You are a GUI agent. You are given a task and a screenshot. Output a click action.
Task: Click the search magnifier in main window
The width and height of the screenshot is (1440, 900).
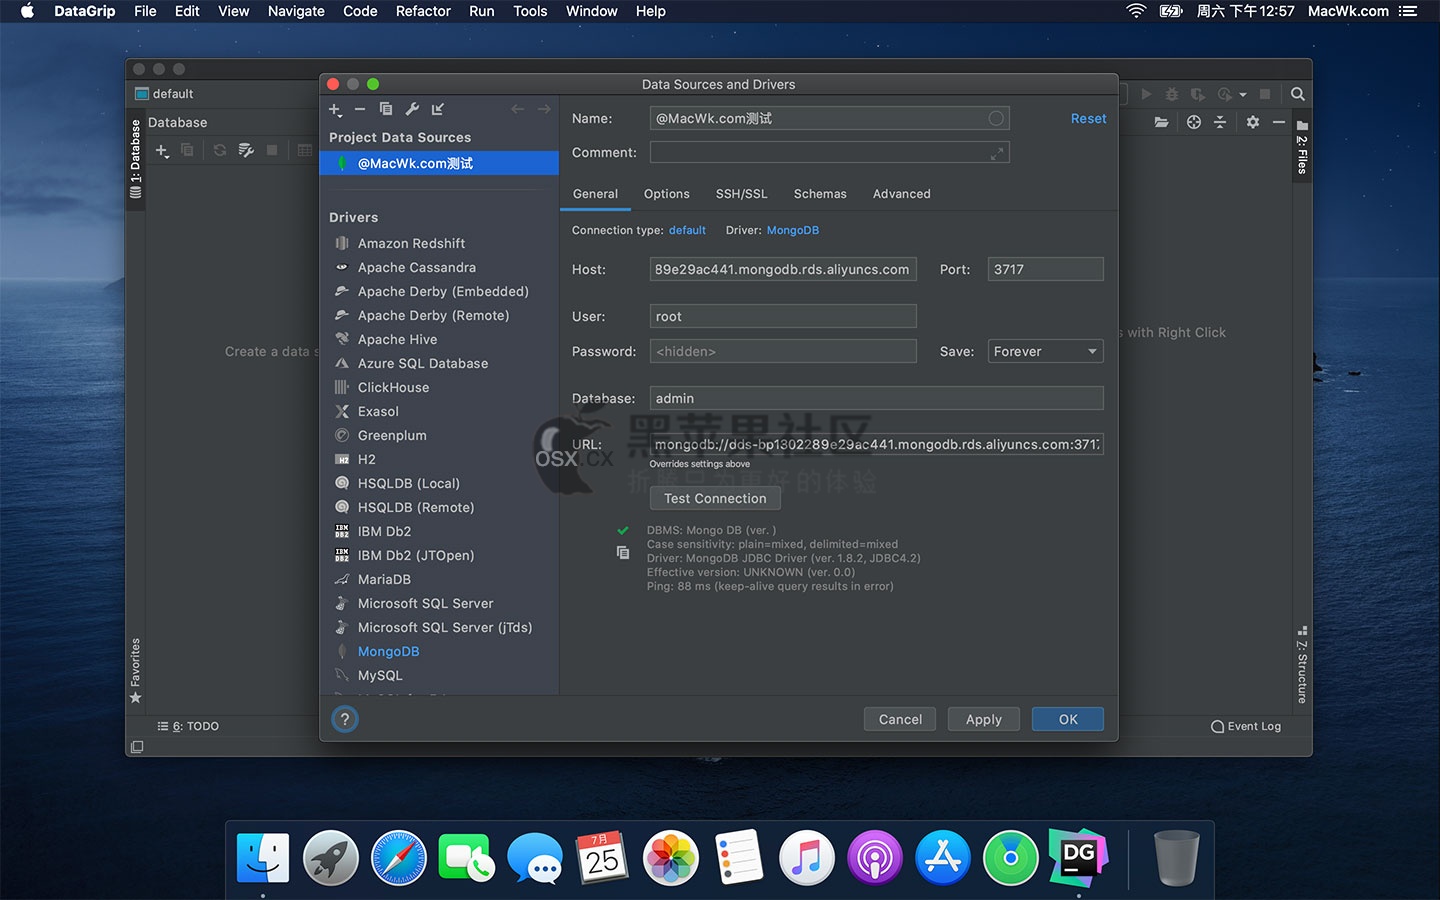(x=1298, y=94)
